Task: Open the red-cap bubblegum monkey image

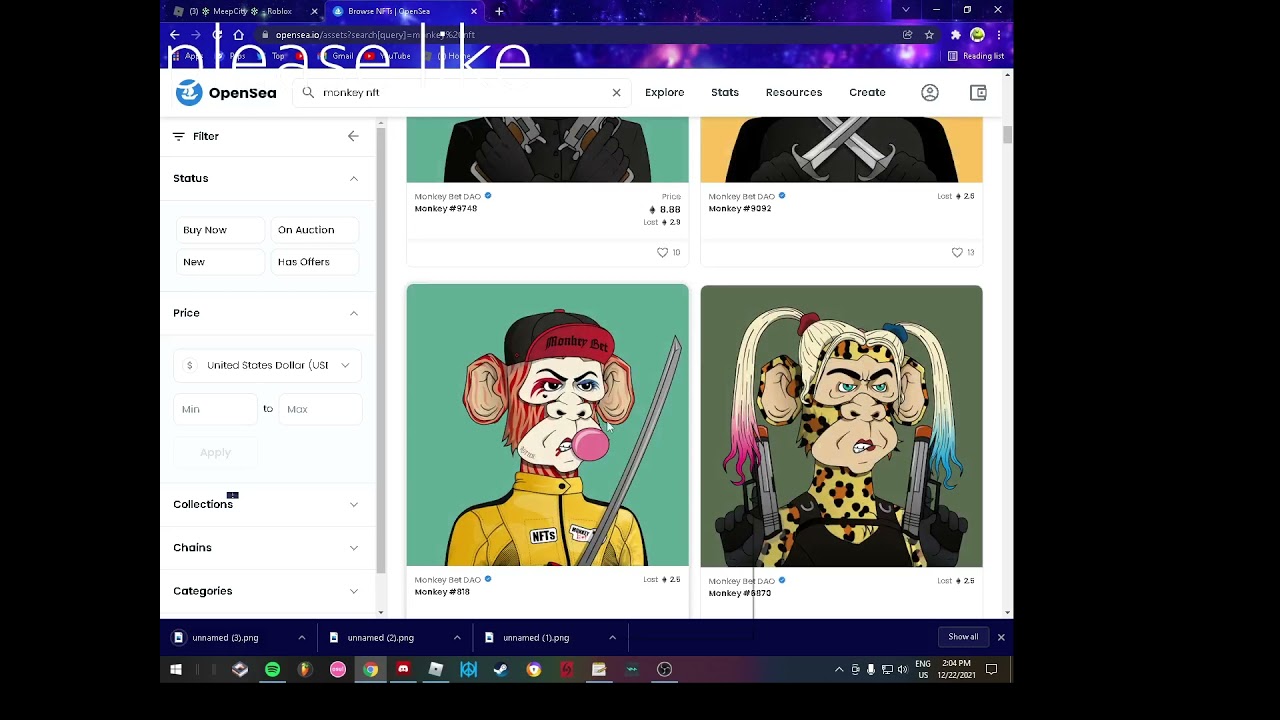Action: (547, 426)
